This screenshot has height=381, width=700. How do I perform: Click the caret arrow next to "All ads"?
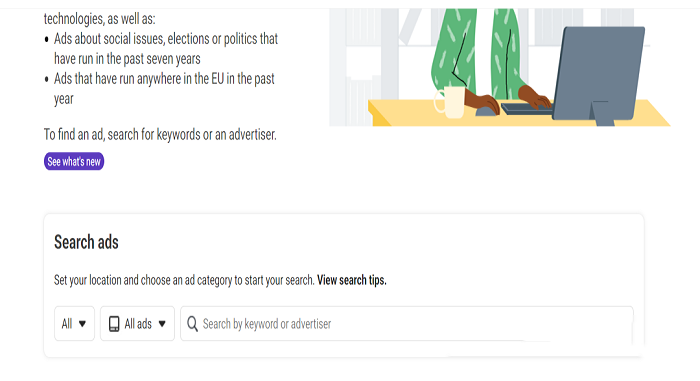[162, 324]
